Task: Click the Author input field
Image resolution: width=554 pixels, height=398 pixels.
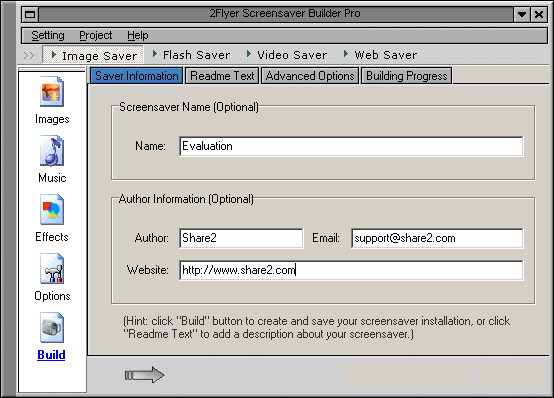Action: coord(241,238)
